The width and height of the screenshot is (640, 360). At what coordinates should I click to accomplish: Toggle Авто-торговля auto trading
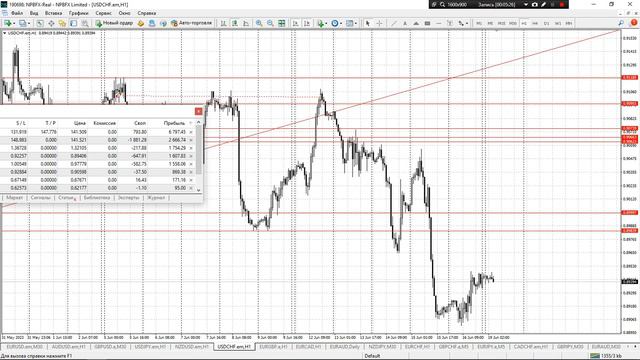coord(191,23)
